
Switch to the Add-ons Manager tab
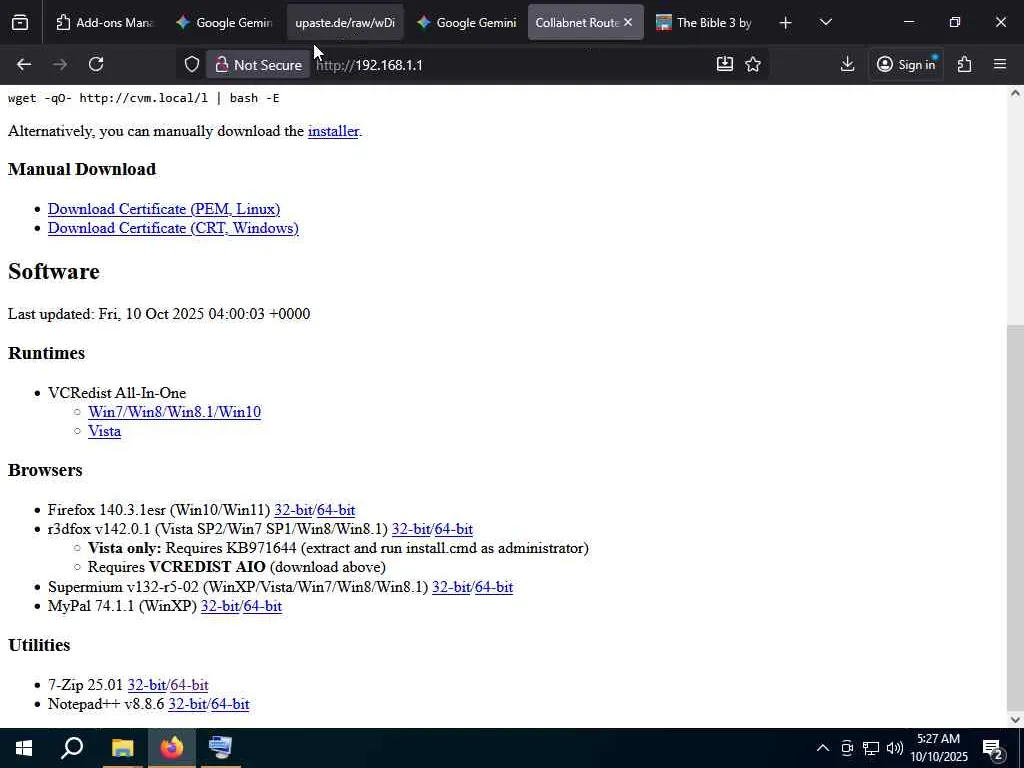tap(104, 22)
